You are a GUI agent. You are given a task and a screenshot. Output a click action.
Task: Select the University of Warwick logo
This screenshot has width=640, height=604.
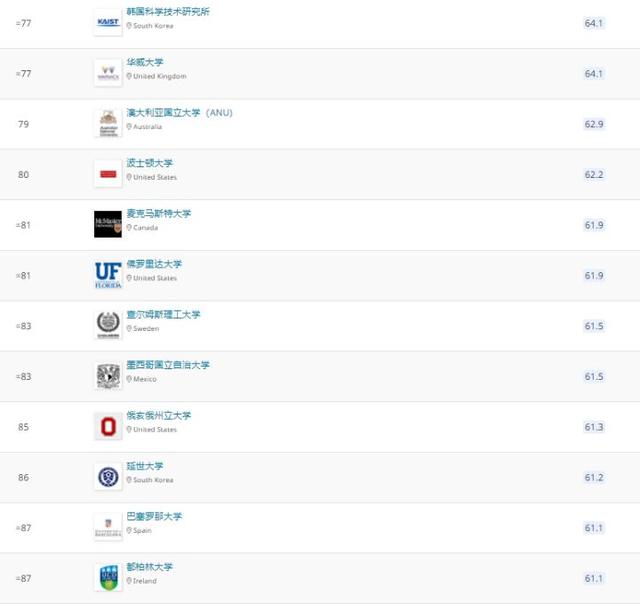tap(108, 73)
